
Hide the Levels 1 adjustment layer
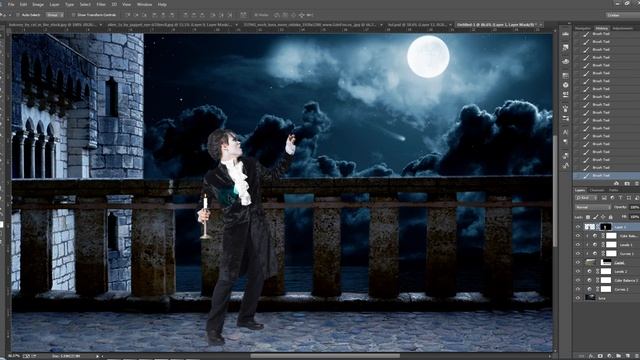[578, 245]
